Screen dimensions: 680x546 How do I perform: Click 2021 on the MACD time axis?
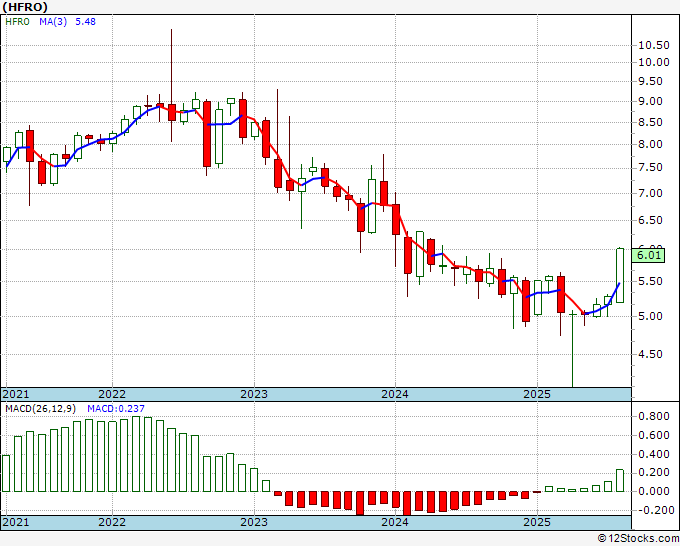click(x=16, y=522)
